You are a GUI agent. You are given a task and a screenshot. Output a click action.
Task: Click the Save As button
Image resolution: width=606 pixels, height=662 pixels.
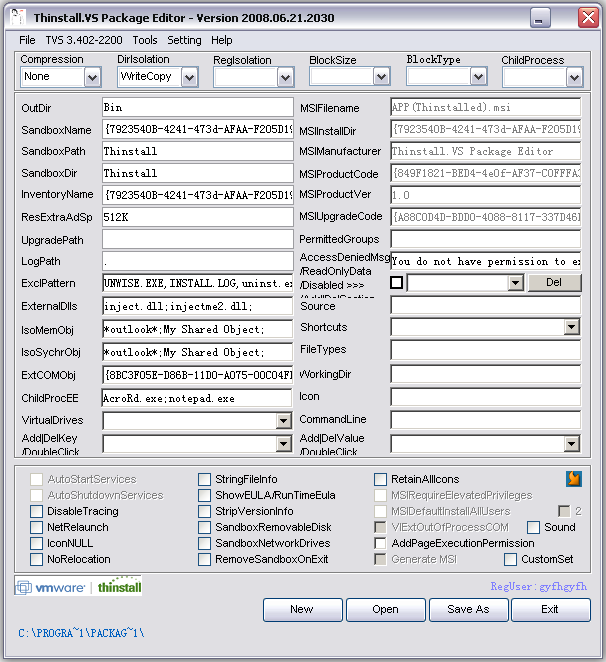click(468, 610)
